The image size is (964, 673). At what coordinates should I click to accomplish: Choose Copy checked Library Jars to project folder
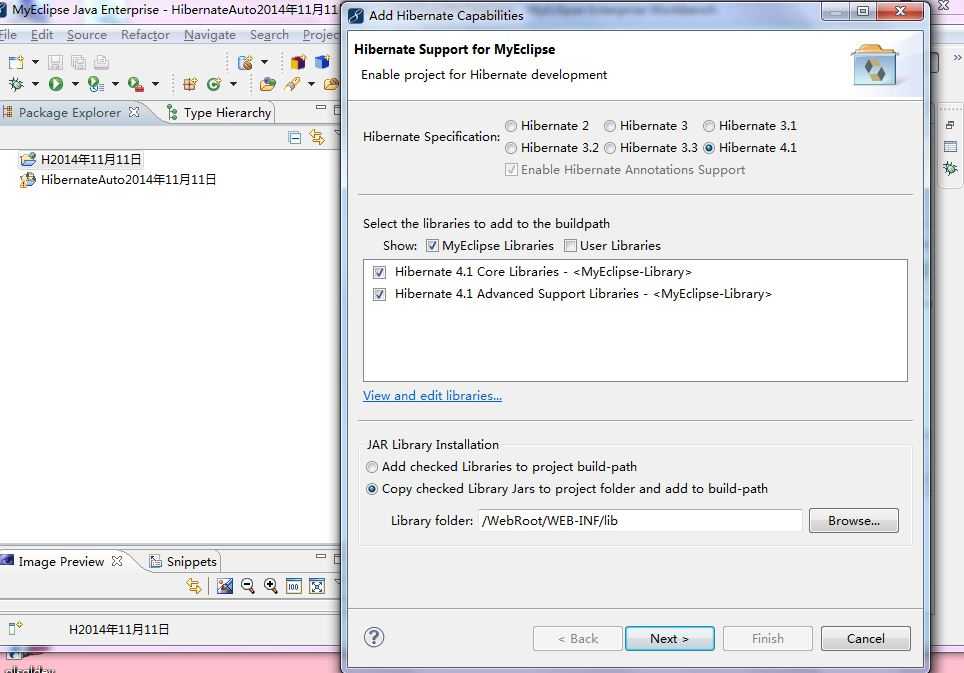click(372, 489)
